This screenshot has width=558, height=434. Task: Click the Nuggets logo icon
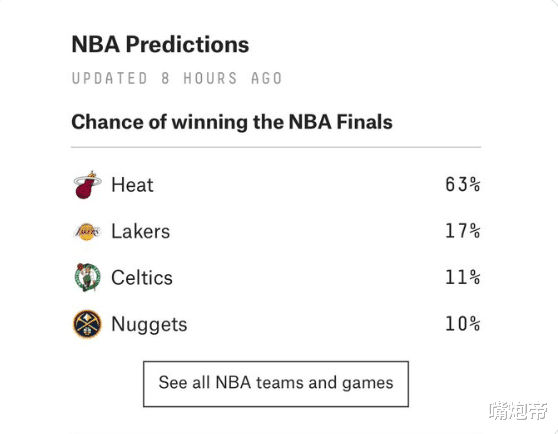(87, 324)
